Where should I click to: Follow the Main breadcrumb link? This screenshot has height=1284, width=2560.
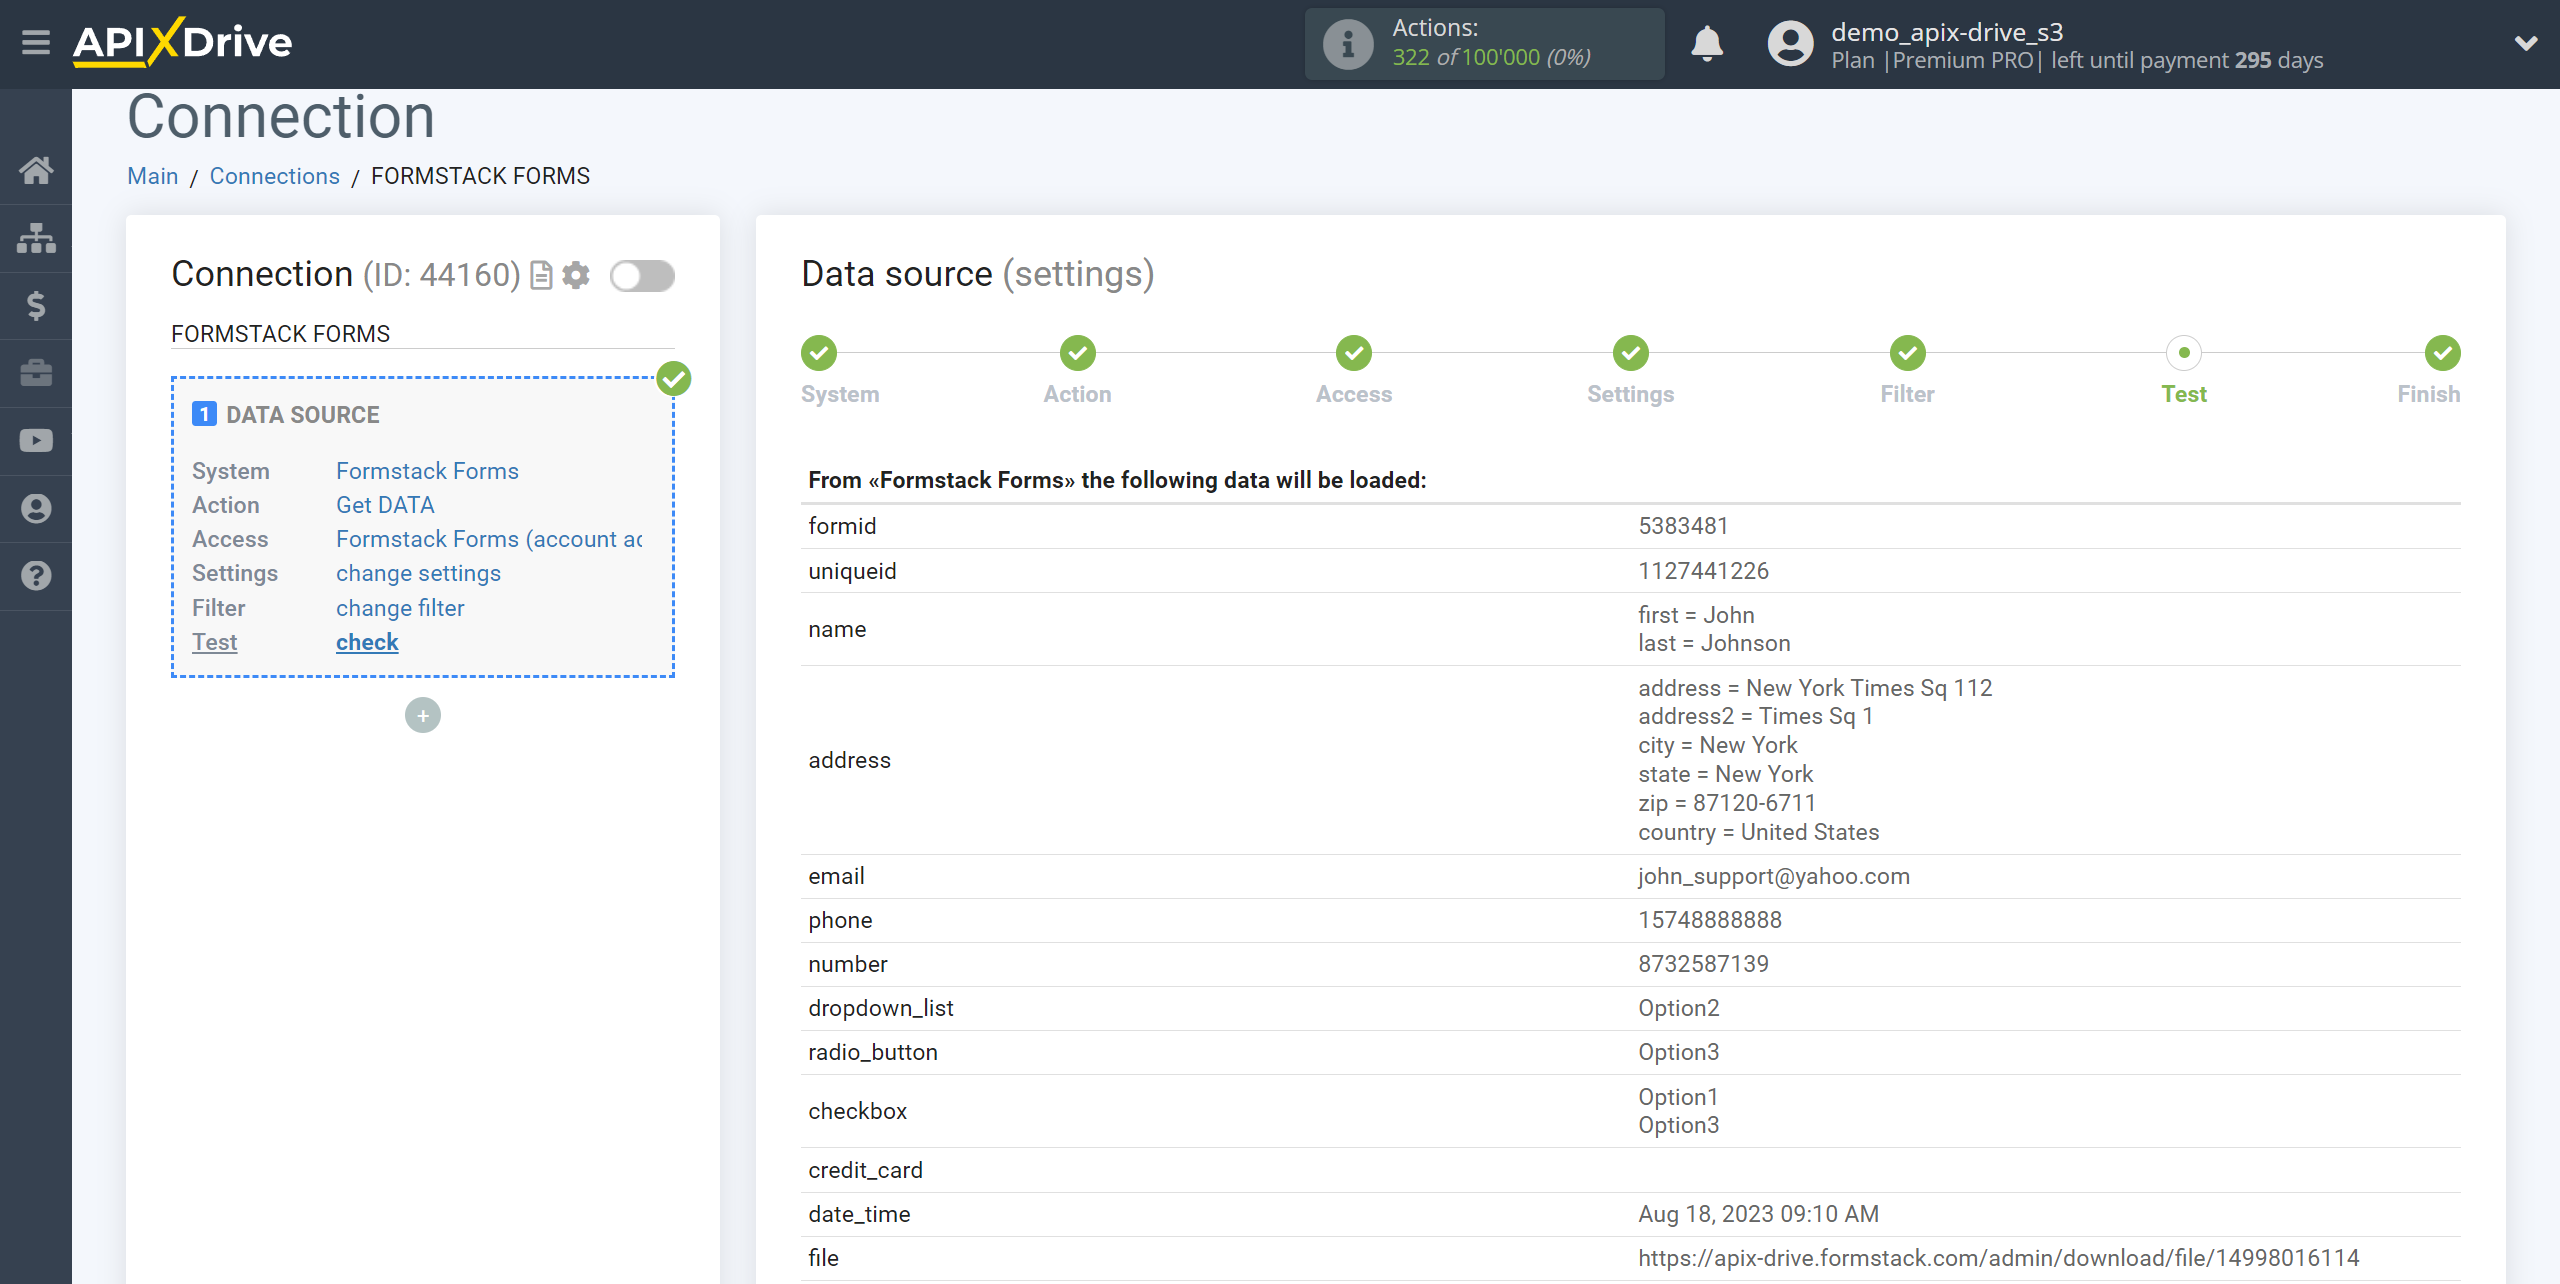pos(152,176)
